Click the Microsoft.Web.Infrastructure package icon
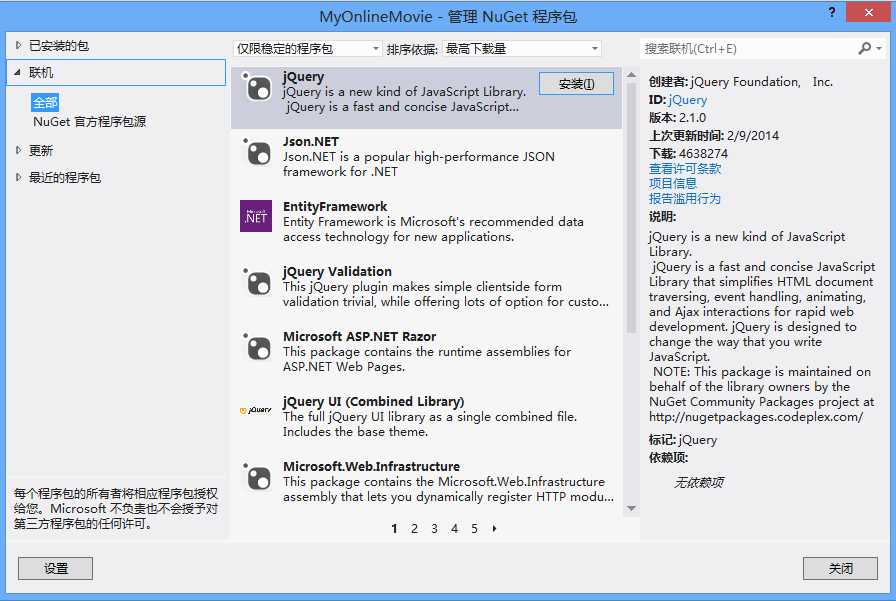 point(256,477)
